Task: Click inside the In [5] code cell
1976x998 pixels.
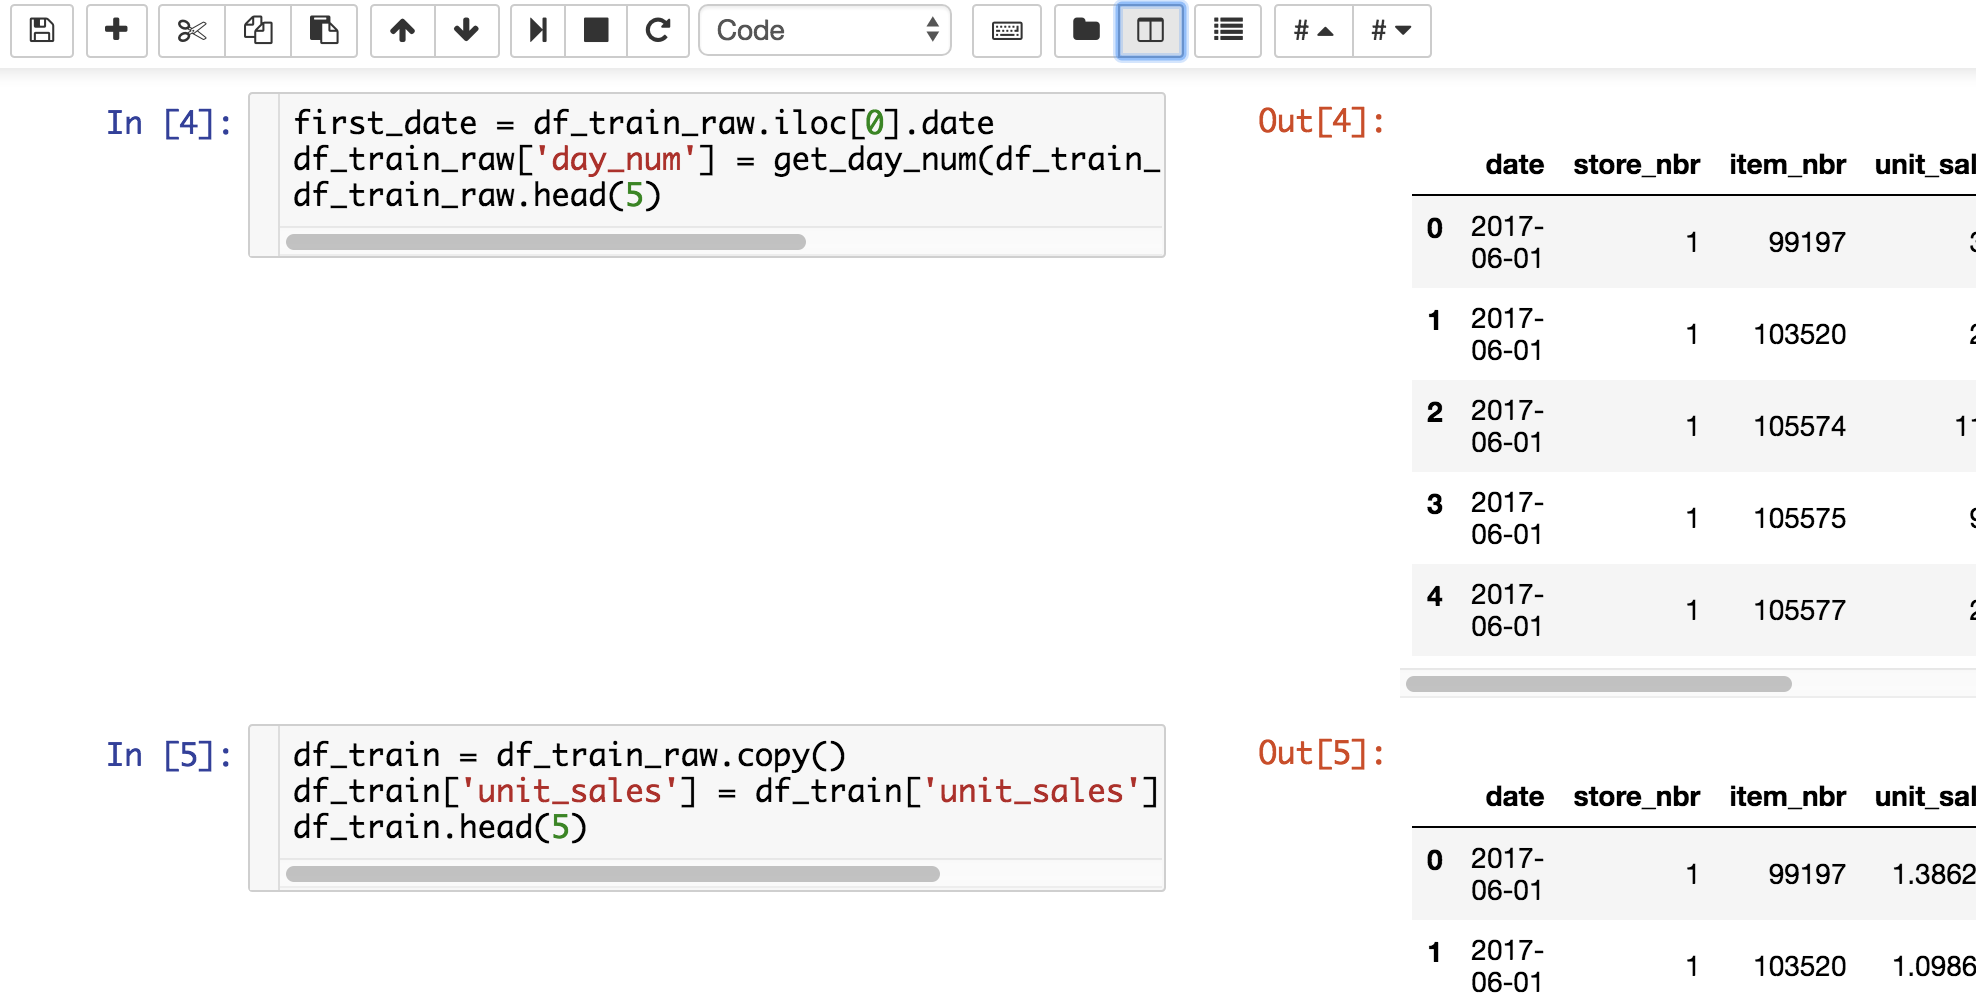Action: tap(720, 791)
